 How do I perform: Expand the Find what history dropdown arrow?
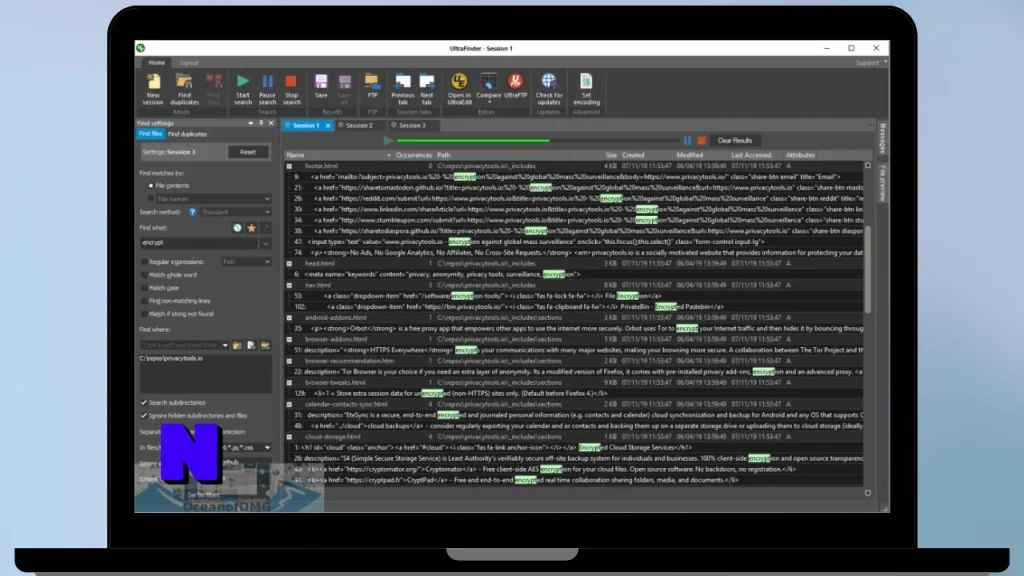(x=265, y=243)
